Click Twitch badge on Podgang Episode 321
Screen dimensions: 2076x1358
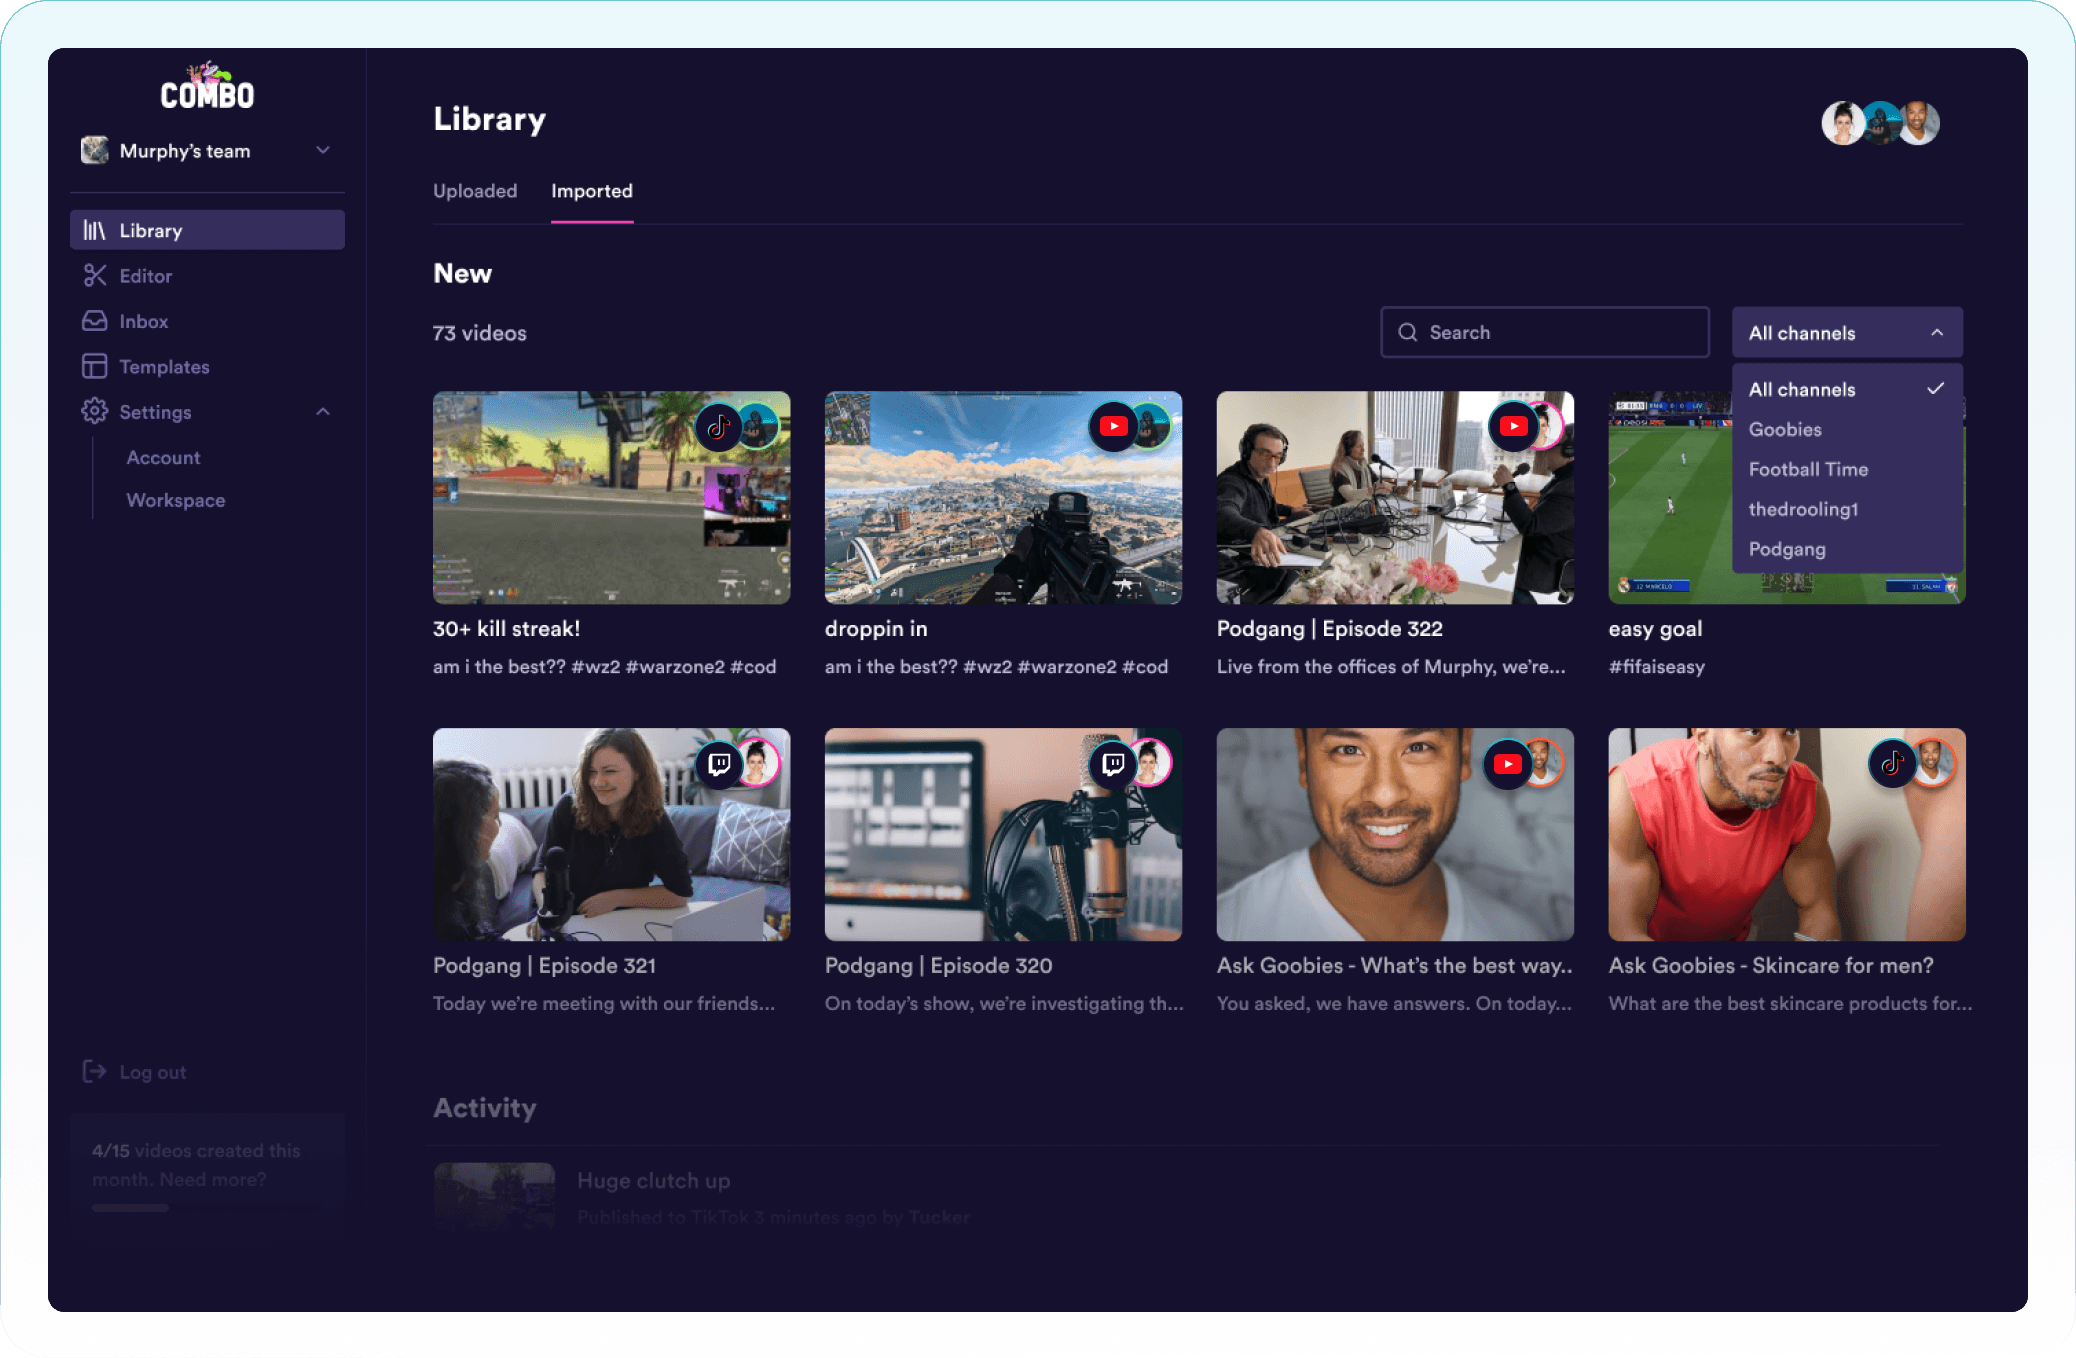(x=719, y=764)
